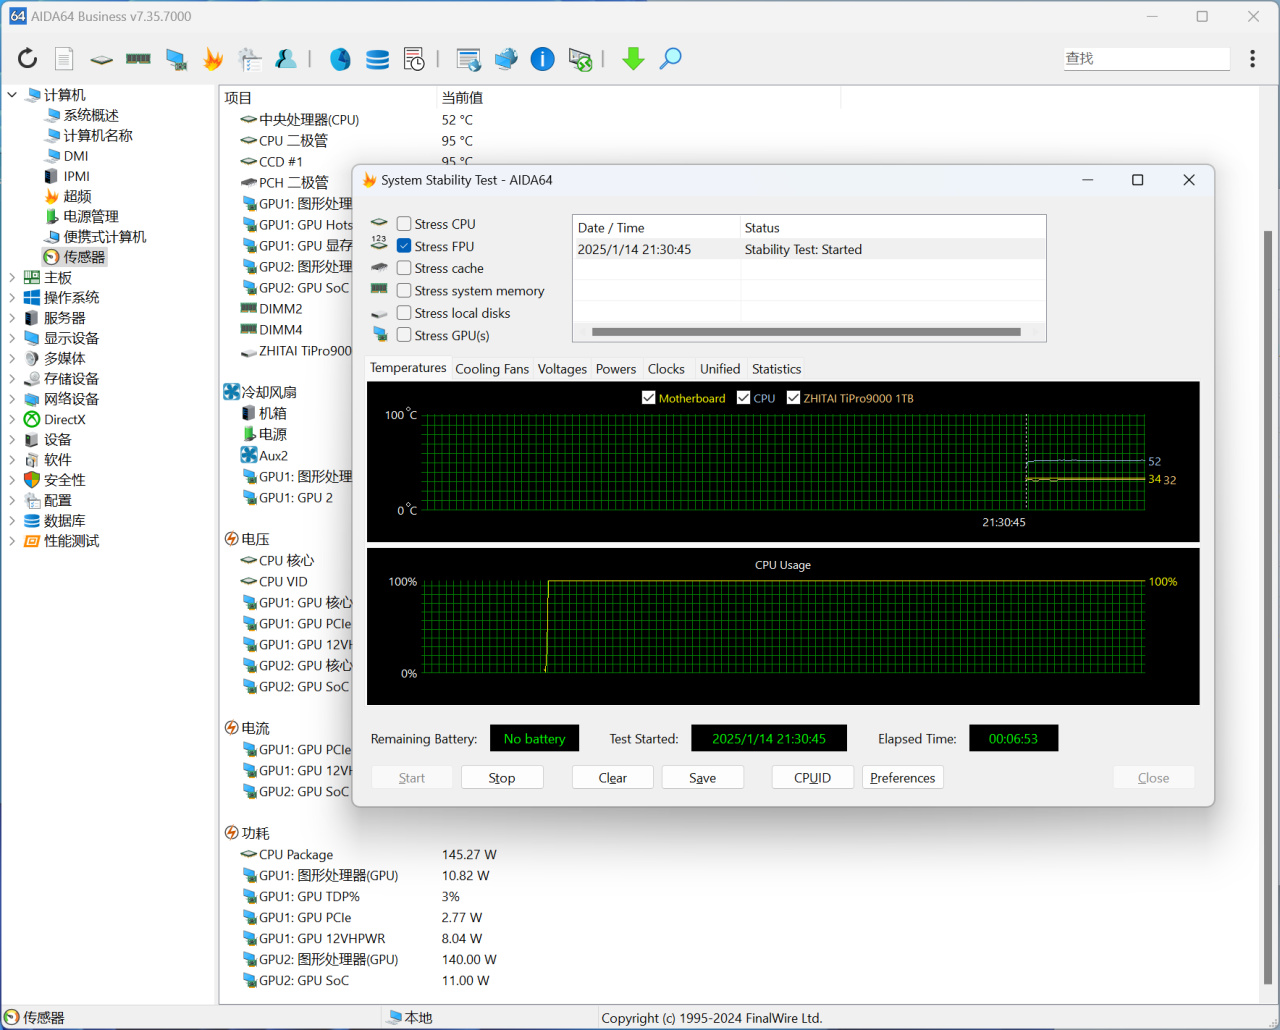Enable the Stress cache checkbox
The width and height of the screenshot is (1280, 1030).
tap(404, 268)
